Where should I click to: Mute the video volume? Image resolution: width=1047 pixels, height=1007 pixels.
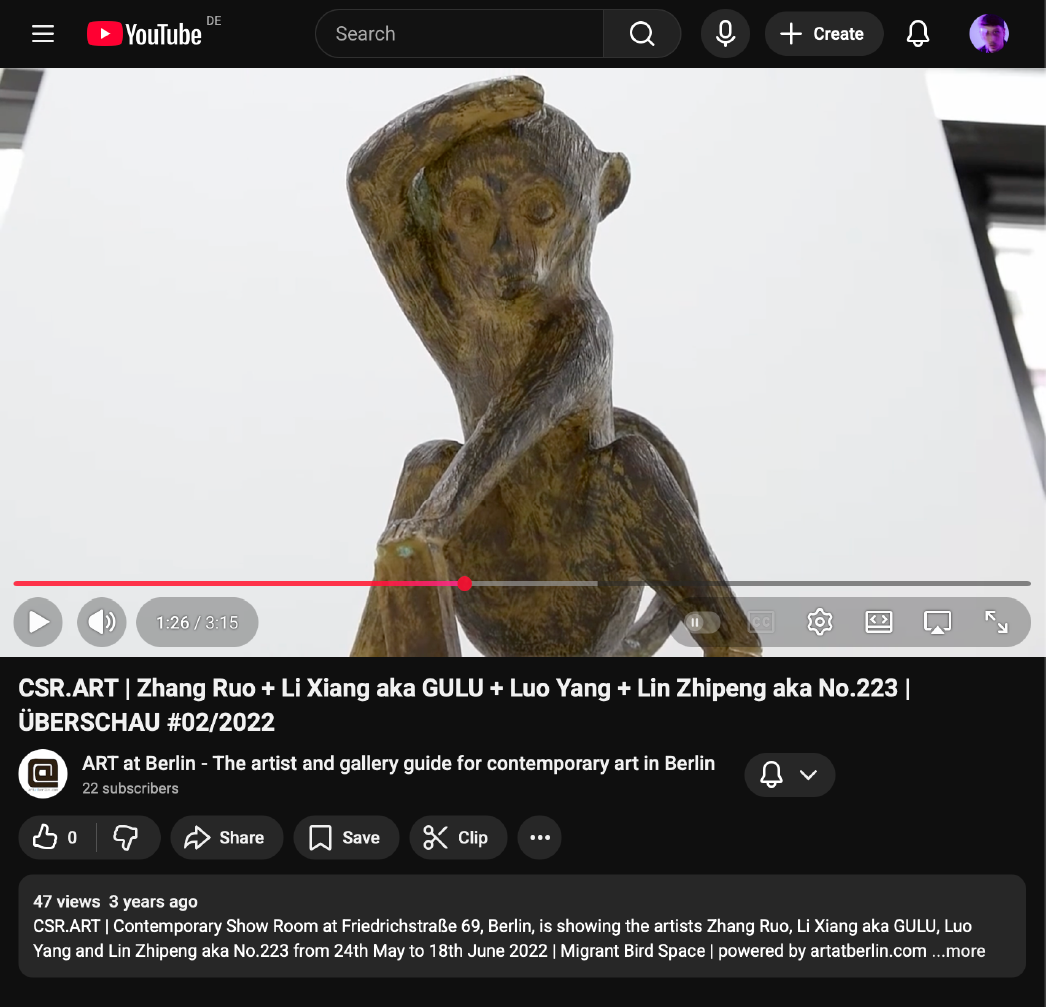(x=101, y=622)
